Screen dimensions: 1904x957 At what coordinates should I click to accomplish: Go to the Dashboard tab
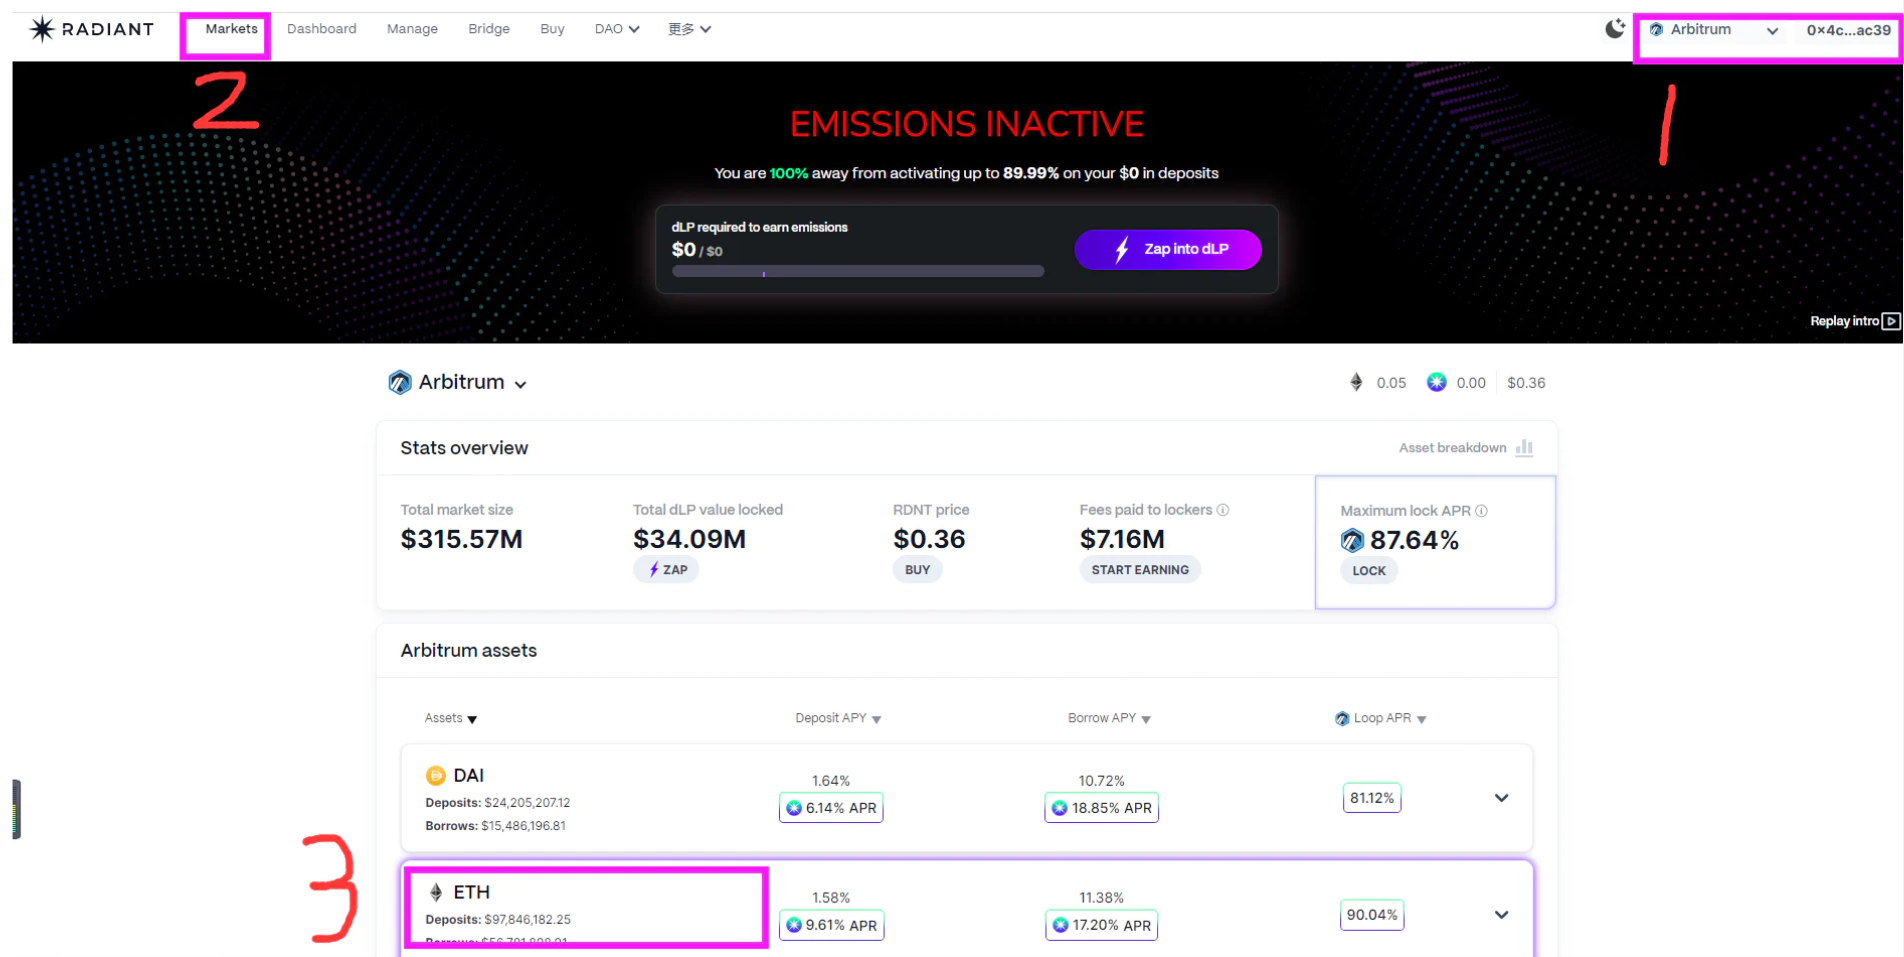click(x=321, y=29)
